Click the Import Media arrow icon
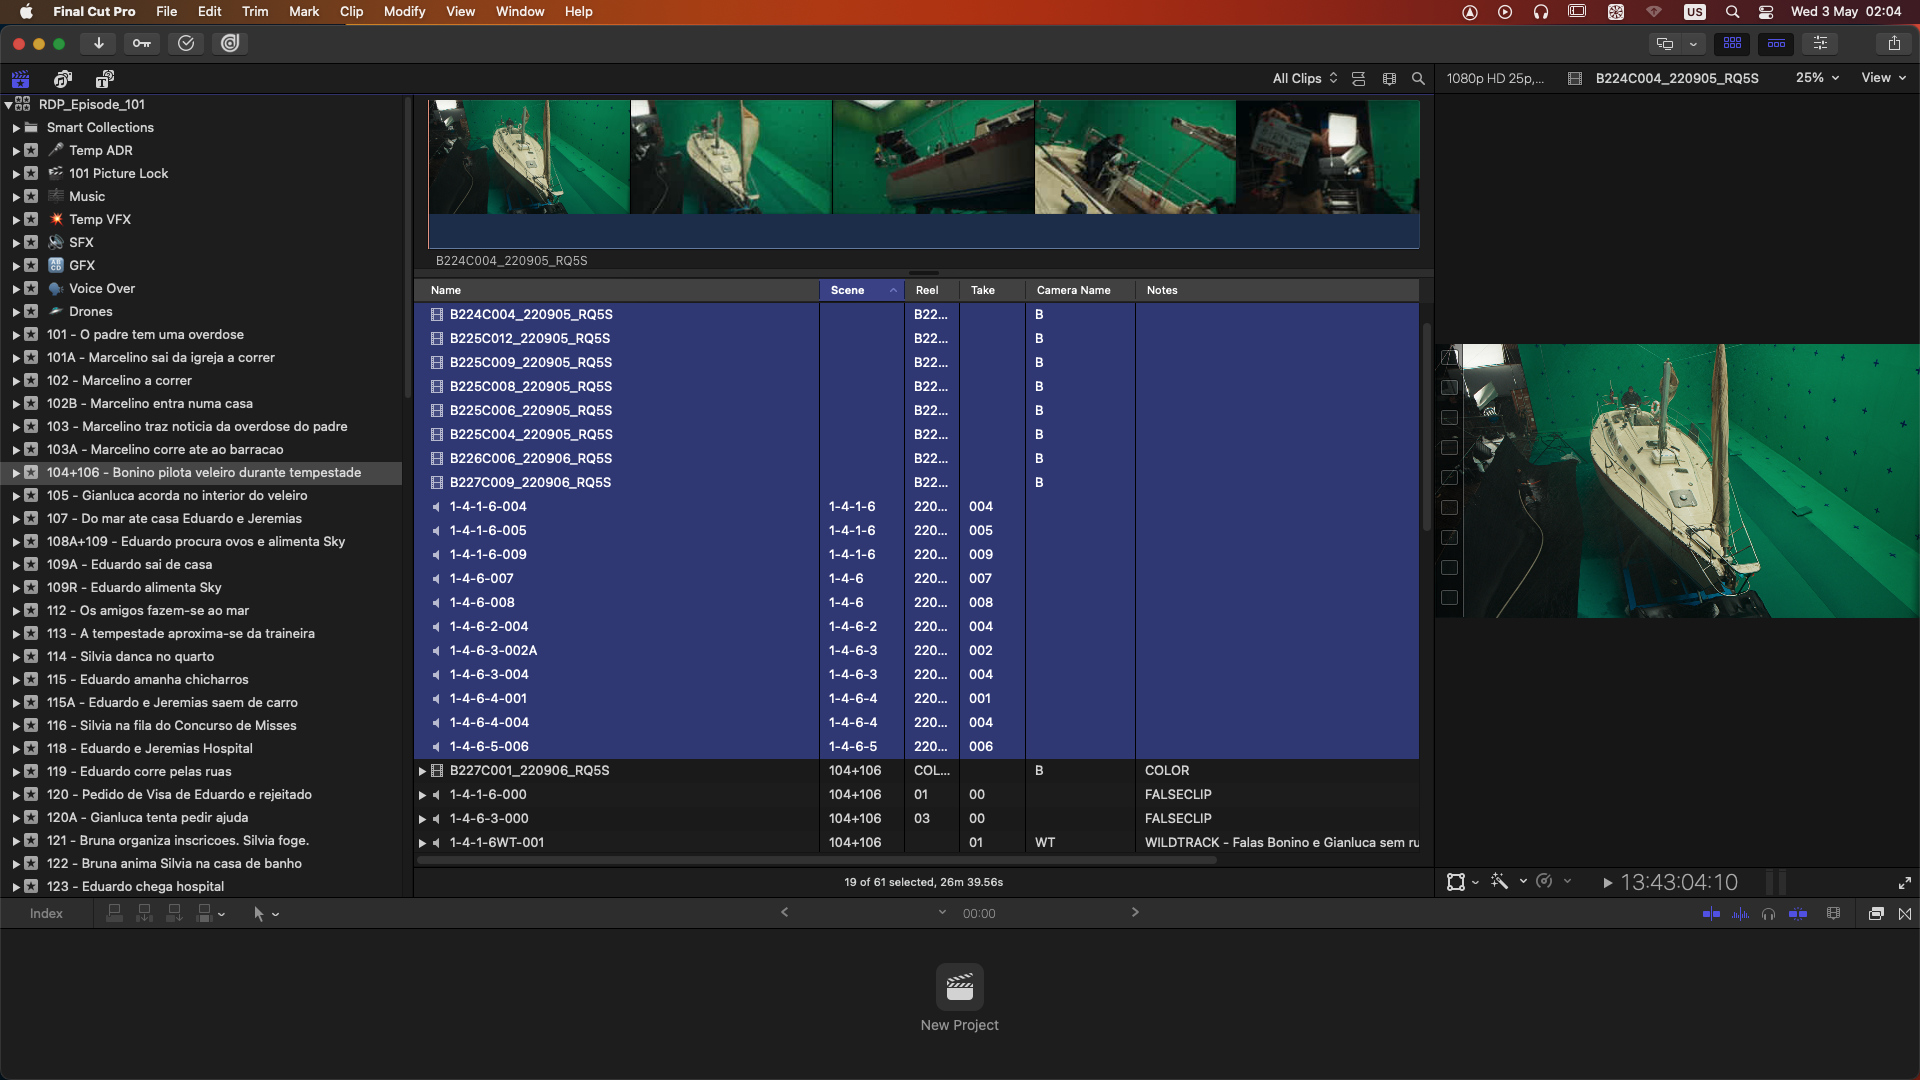Screen dimensions: 1920x1080 (98, 43)
